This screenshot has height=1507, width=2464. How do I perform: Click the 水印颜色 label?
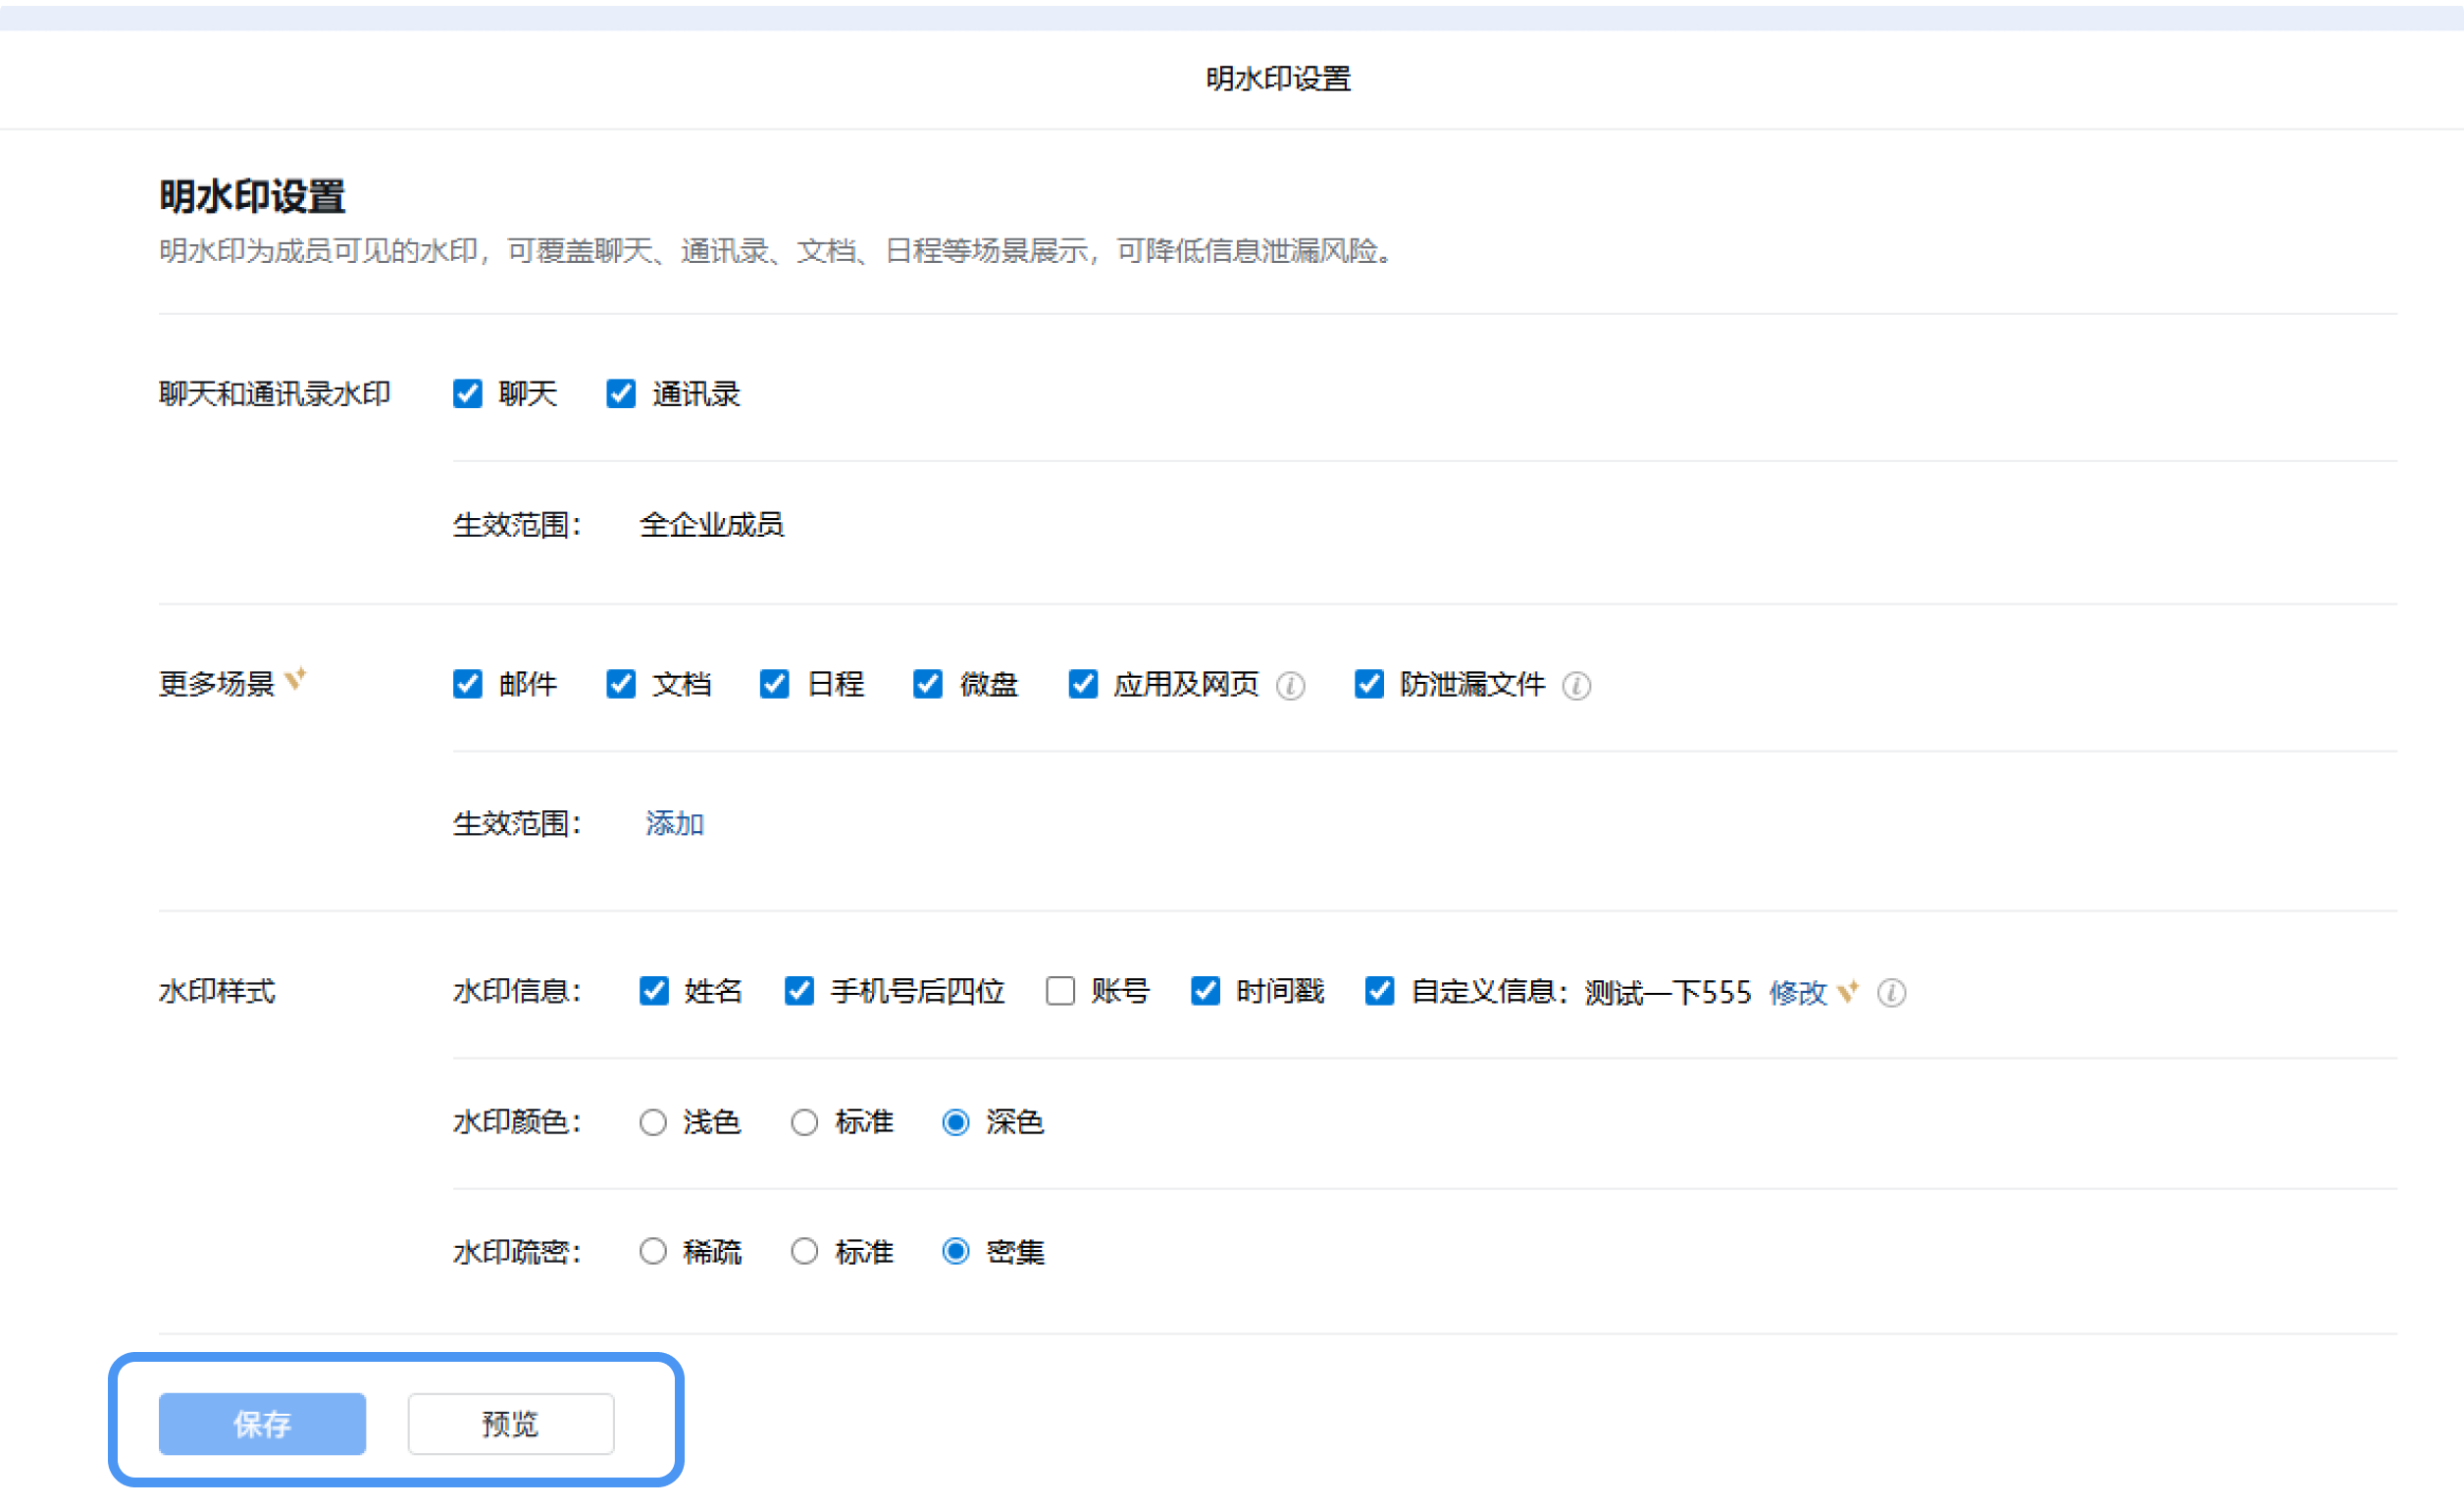pos(517,1122)
